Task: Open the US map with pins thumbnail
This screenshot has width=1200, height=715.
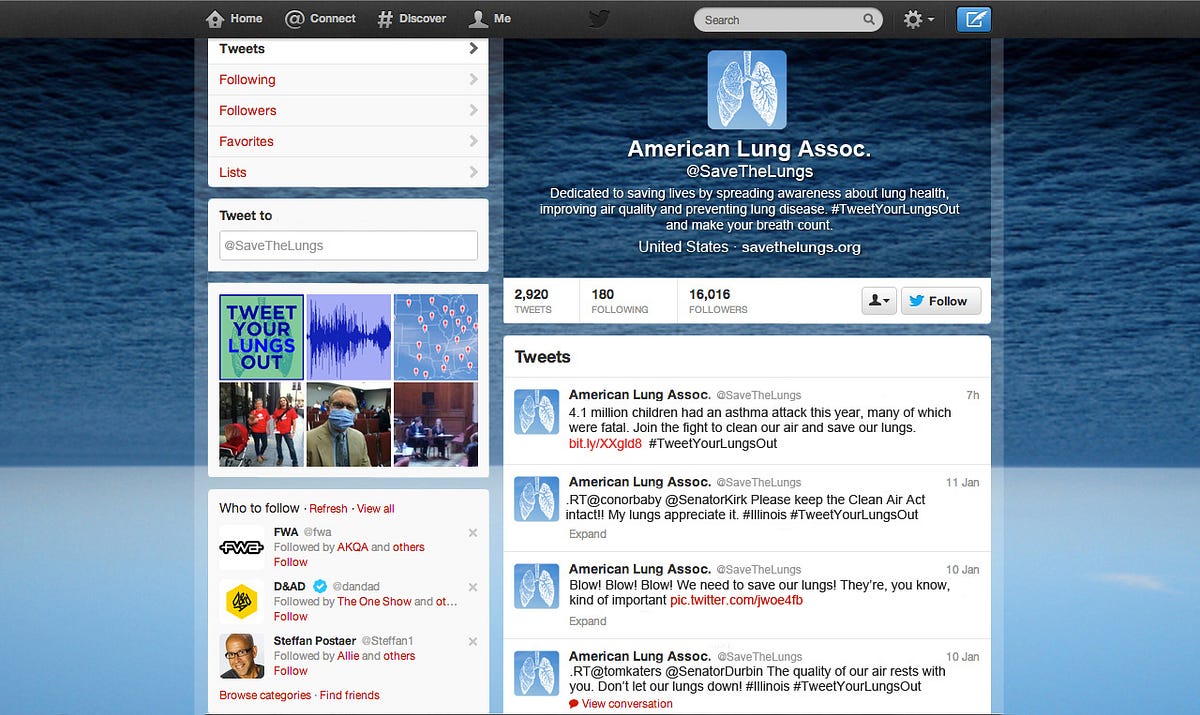Action: 436,337
